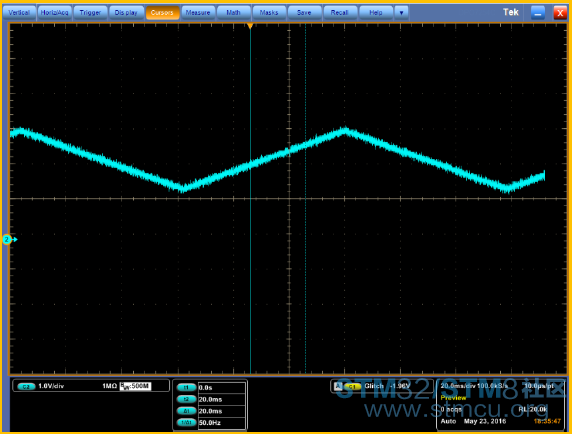Expand the menu bar dropdown arrow
573x434 pixels.
click(401, 12)
